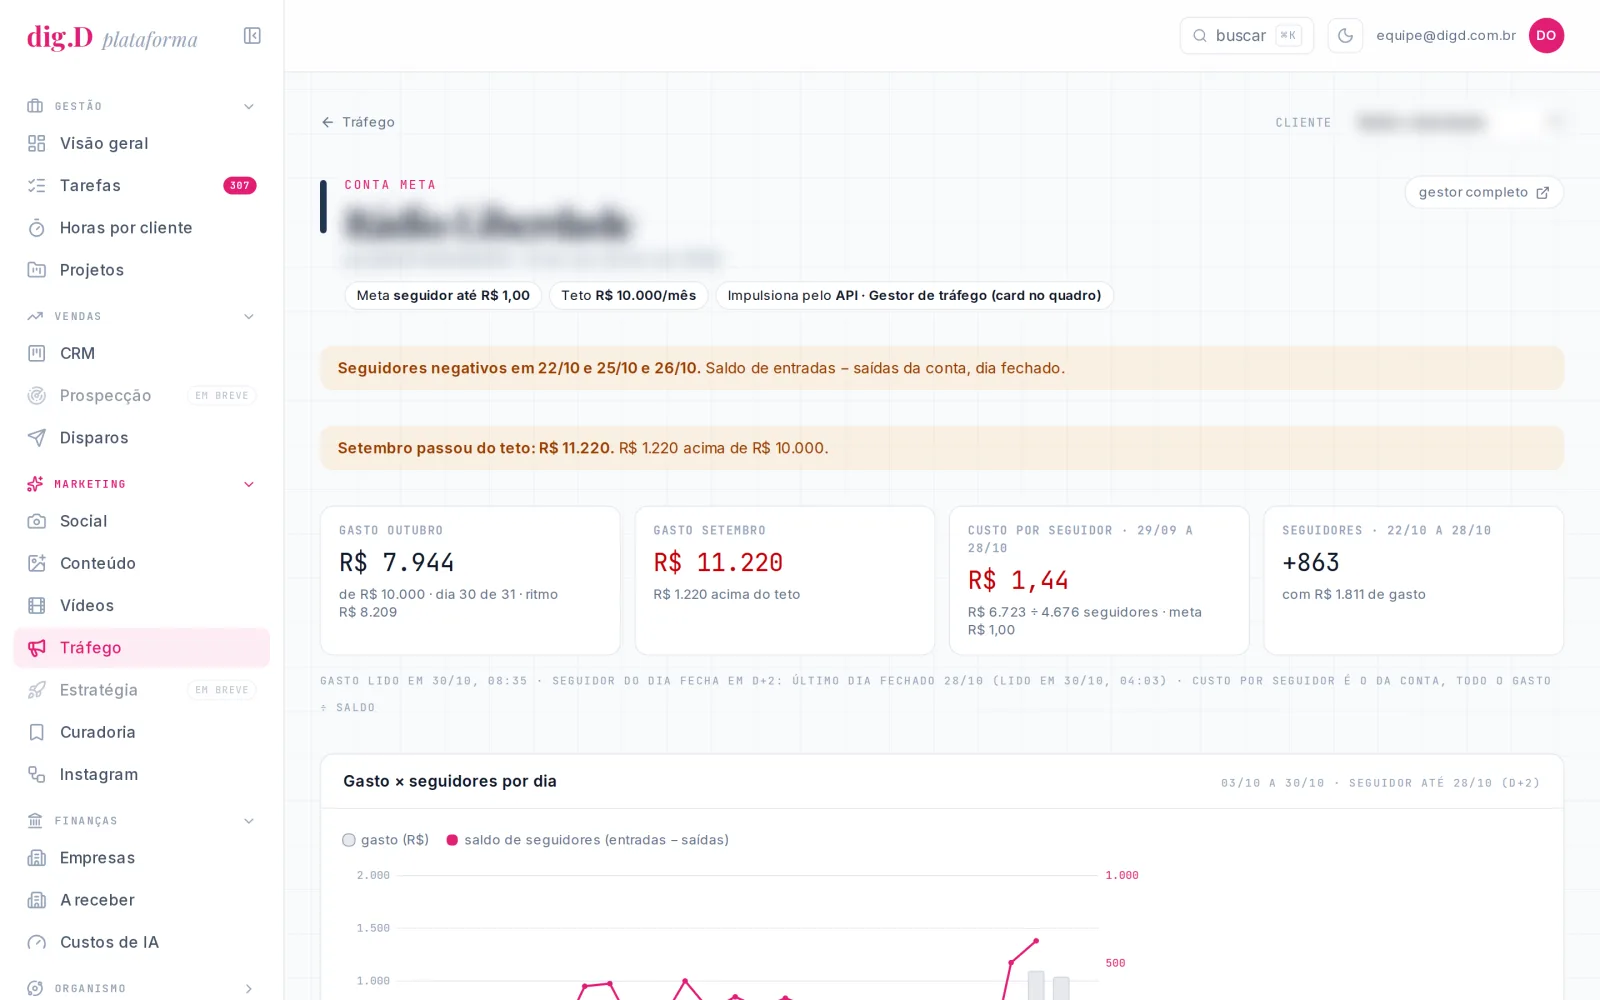The height and width of the screenshot is (1000, 1600).
Task: Expand the Organismo section arrow
Action: click(x=249, y=989)
